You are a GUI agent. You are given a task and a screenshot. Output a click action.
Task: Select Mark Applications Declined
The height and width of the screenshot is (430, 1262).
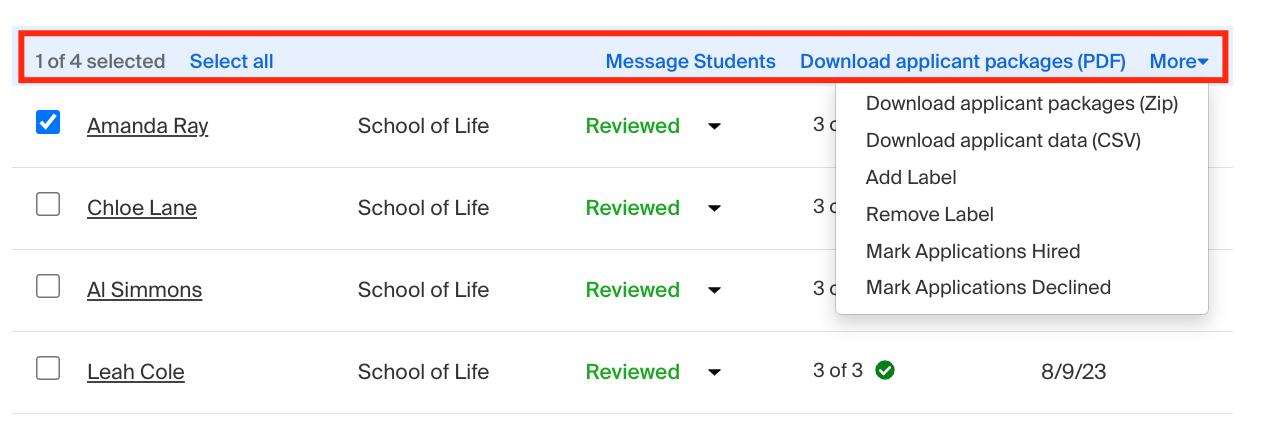pyautogui.click(x=988, y=288)
